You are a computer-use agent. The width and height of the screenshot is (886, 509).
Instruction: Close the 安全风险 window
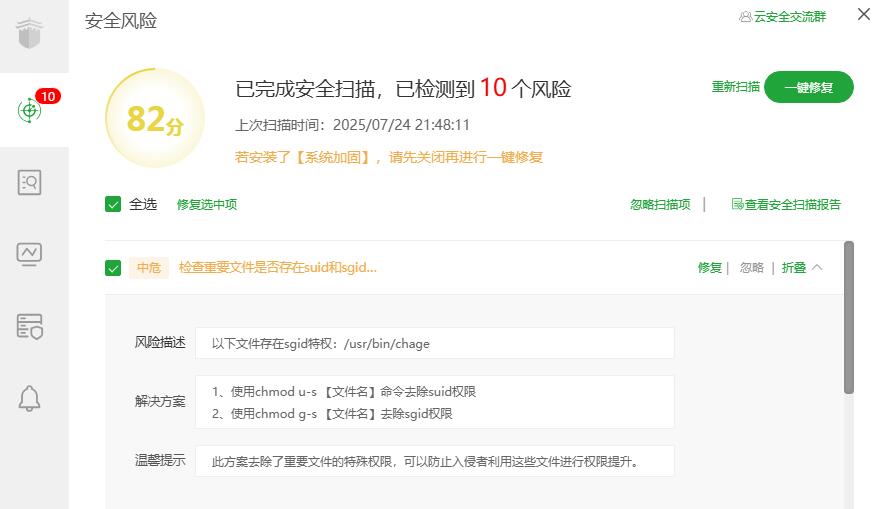[x=863, y=14]
